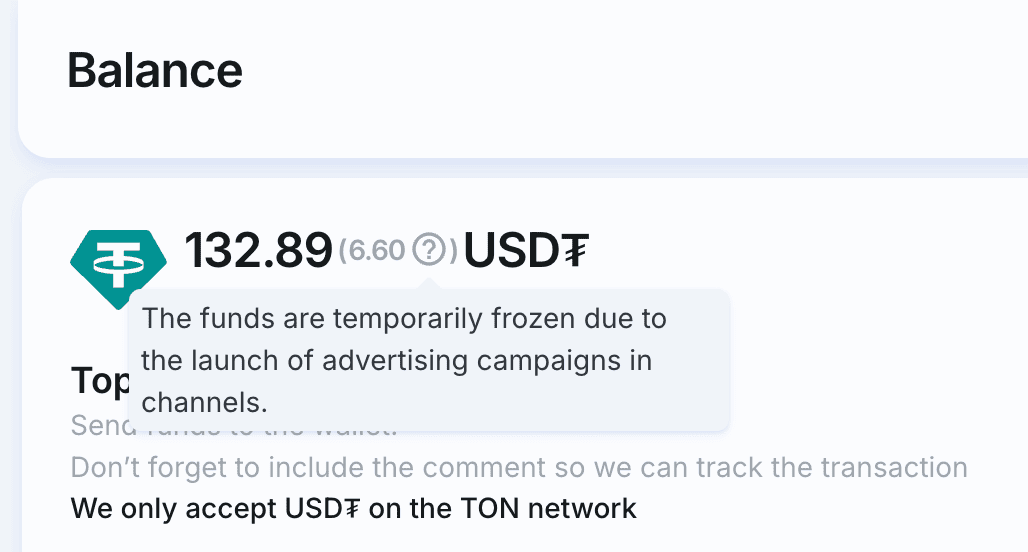Viewport: 1028px width, 552px height.
Task: Click the Balance heading
Action: pyautogui.click(x=155, y=71)
